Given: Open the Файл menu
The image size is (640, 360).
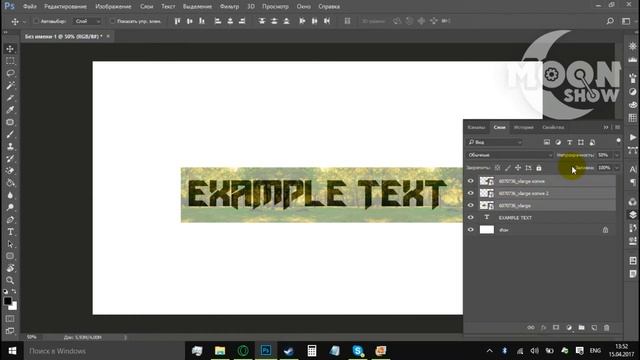Looking at the screenshot, I should tap(30, 7).
